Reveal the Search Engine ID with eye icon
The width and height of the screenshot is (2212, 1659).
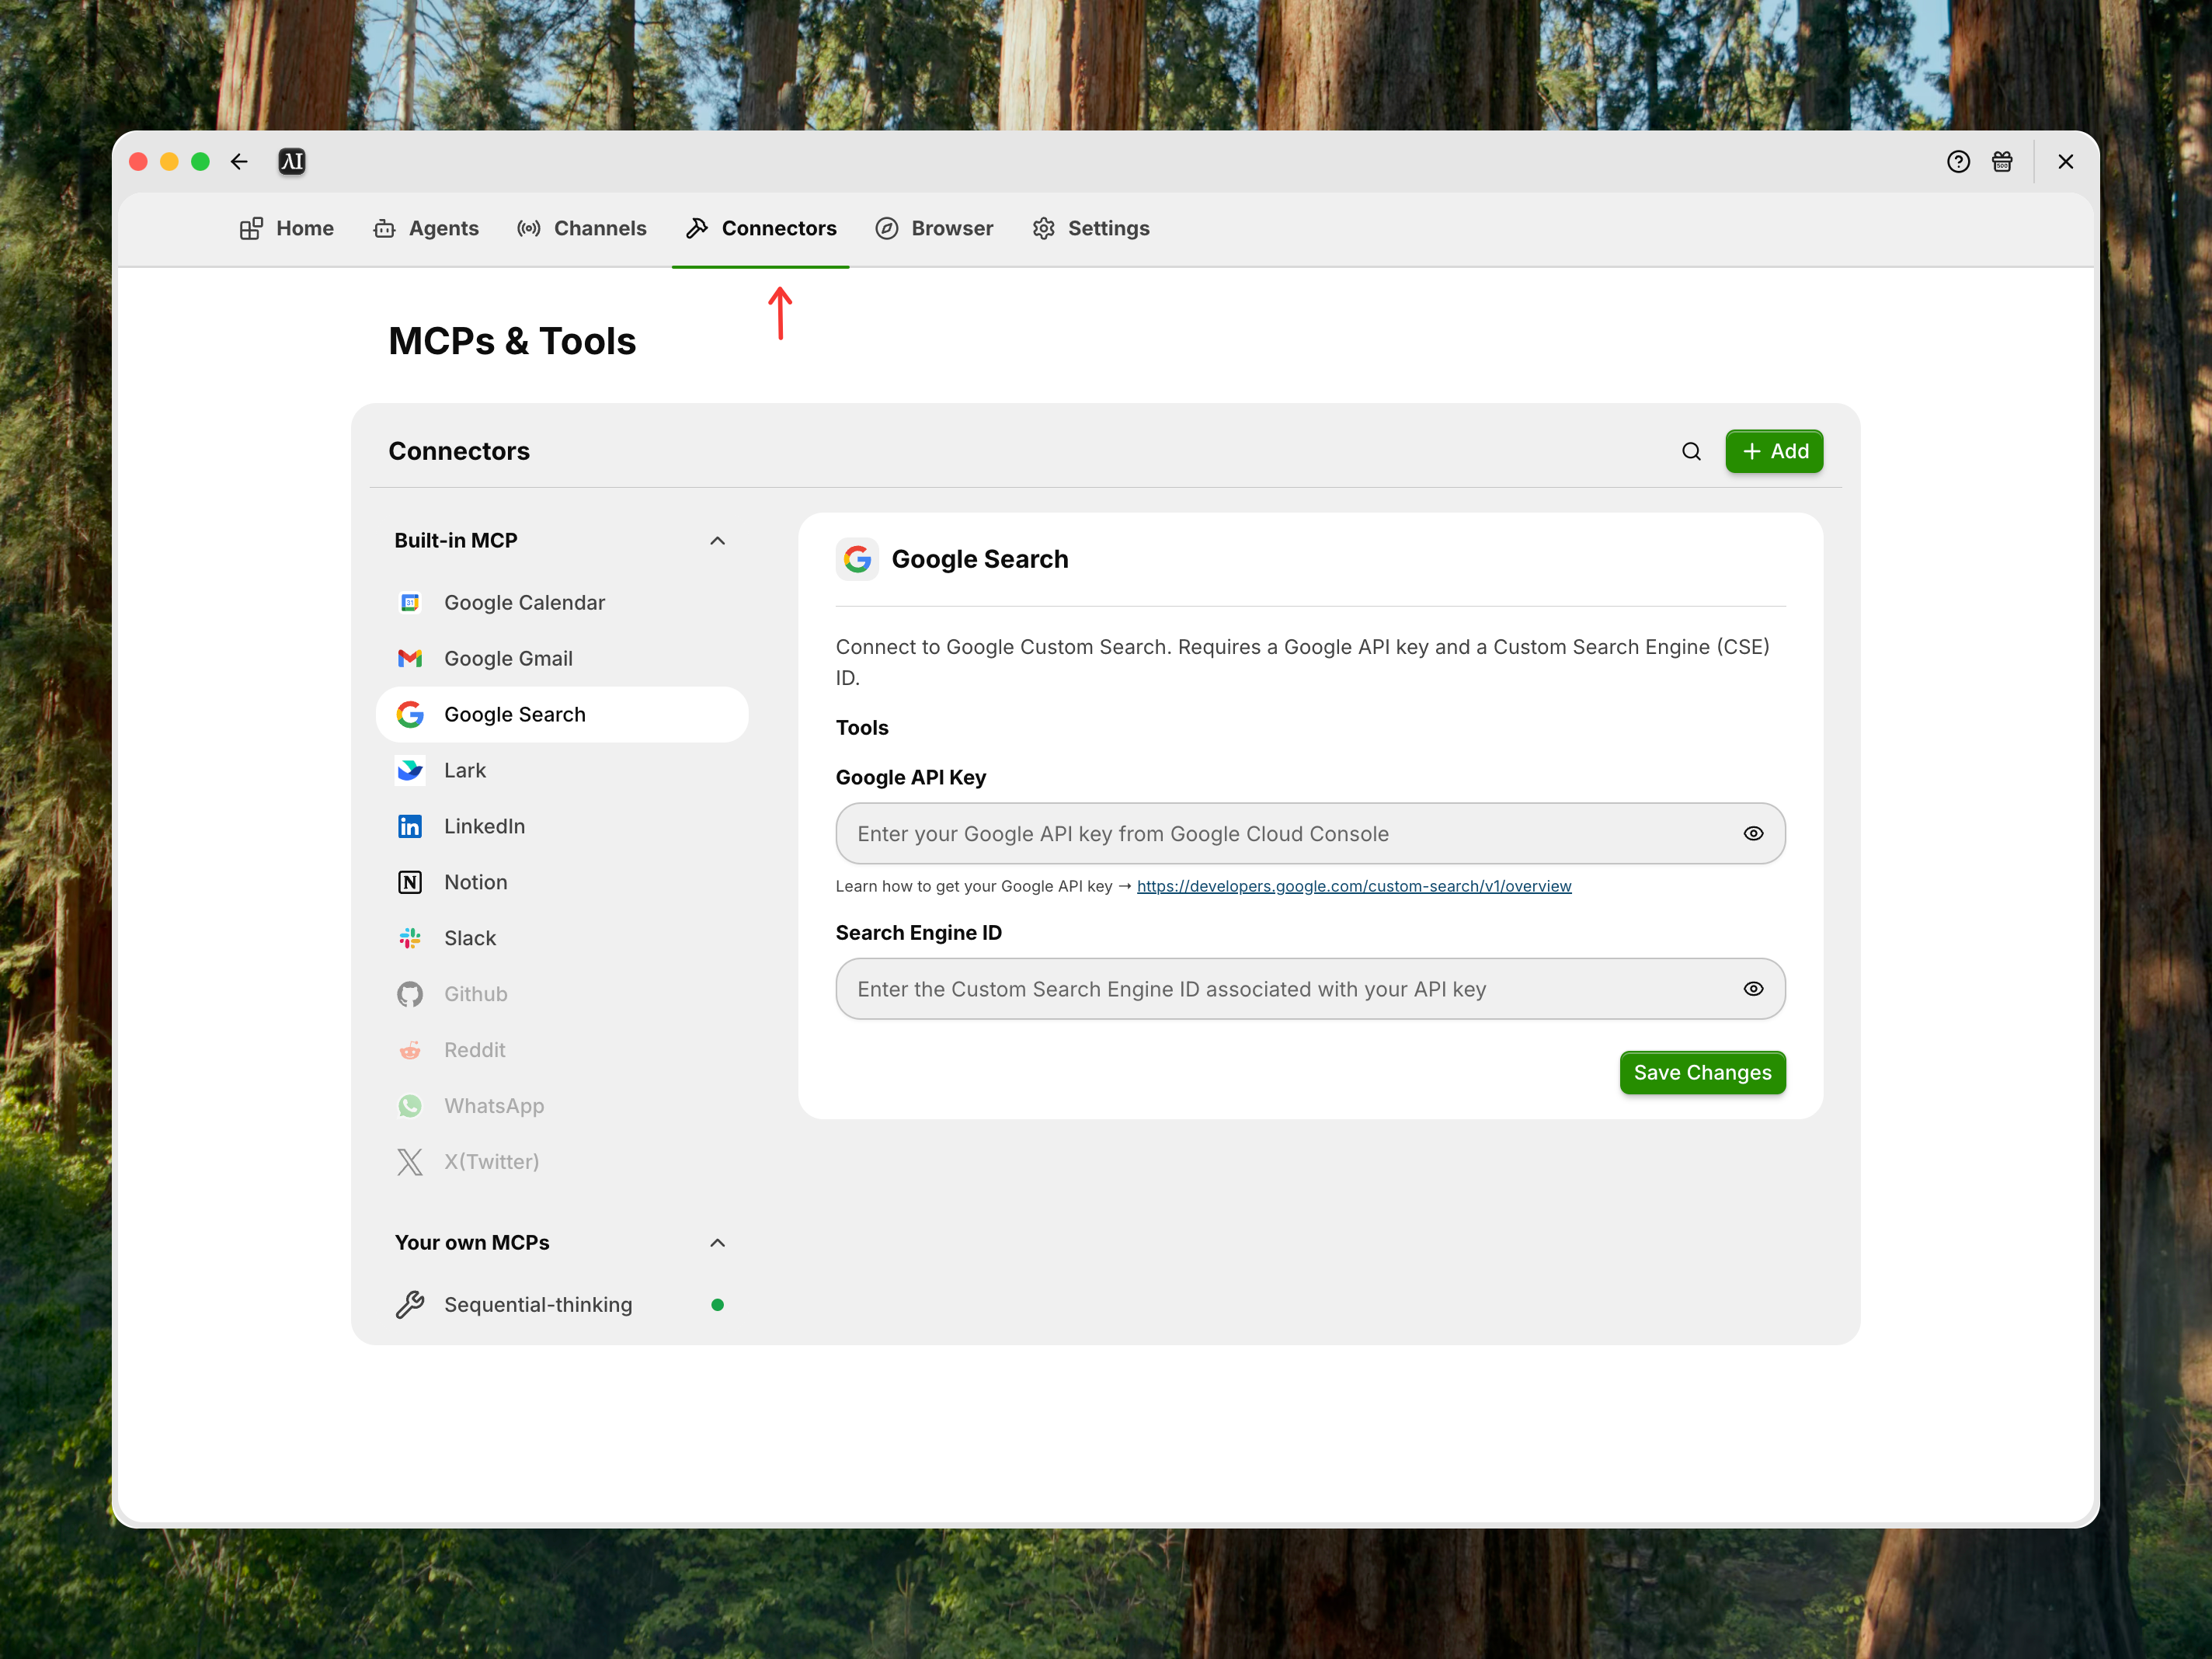[1753, 989]
